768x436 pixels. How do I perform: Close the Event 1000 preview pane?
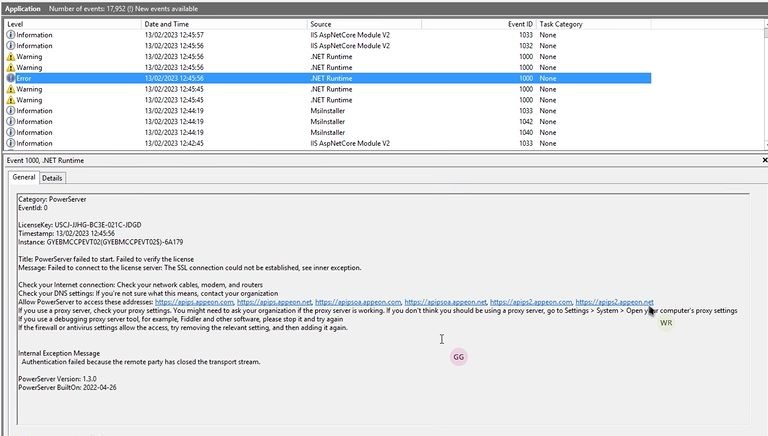point(764,160)
